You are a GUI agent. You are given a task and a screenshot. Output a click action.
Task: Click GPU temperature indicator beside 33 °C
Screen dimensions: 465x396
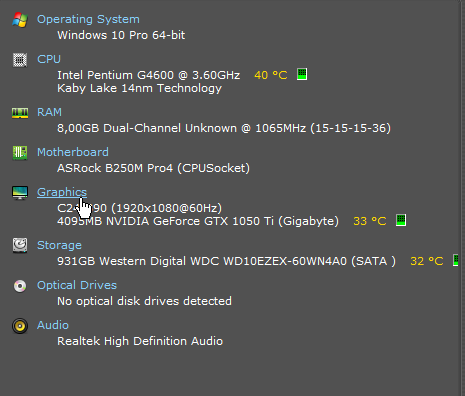pos(401,220)
